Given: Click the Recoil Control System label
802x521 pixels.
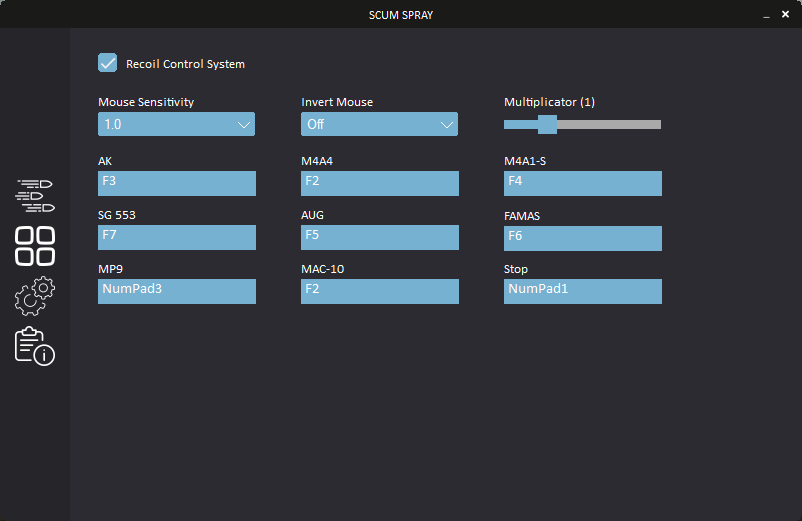Looking at the screenshot, I should (185, 64).
